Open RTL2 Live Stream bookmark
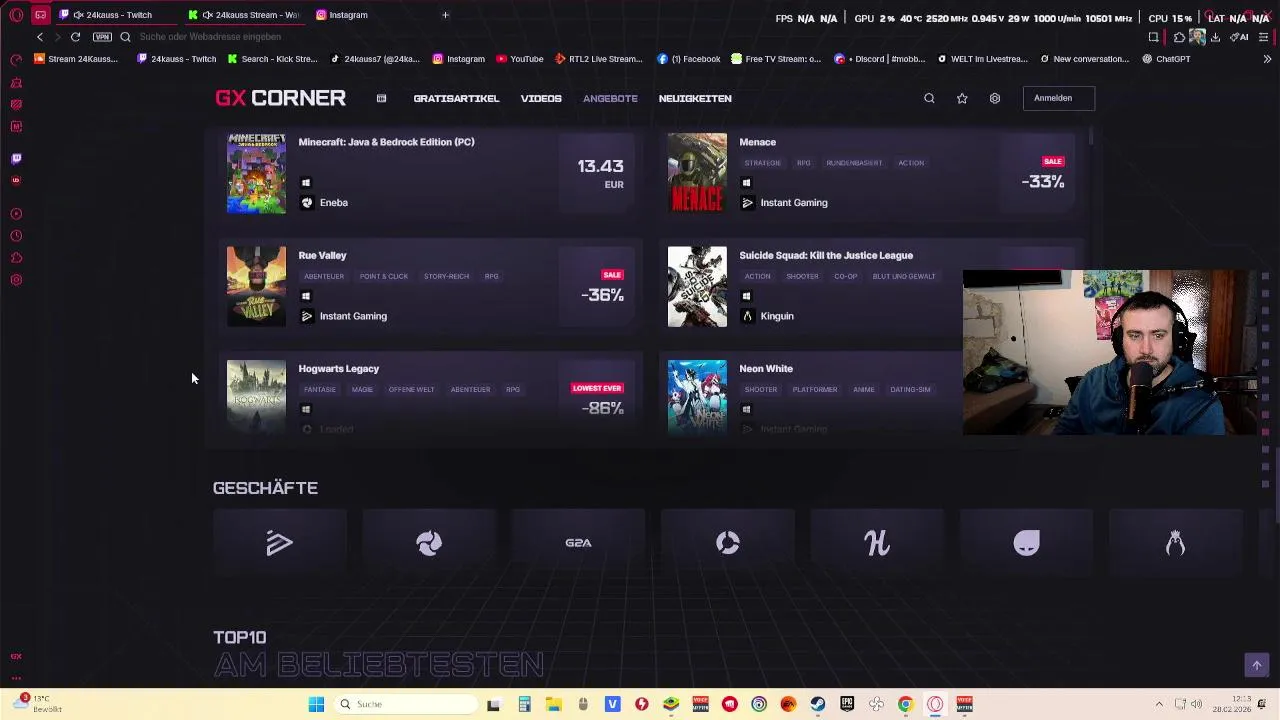Viewport: 1280px width, 720px height. tap(598, 59)
